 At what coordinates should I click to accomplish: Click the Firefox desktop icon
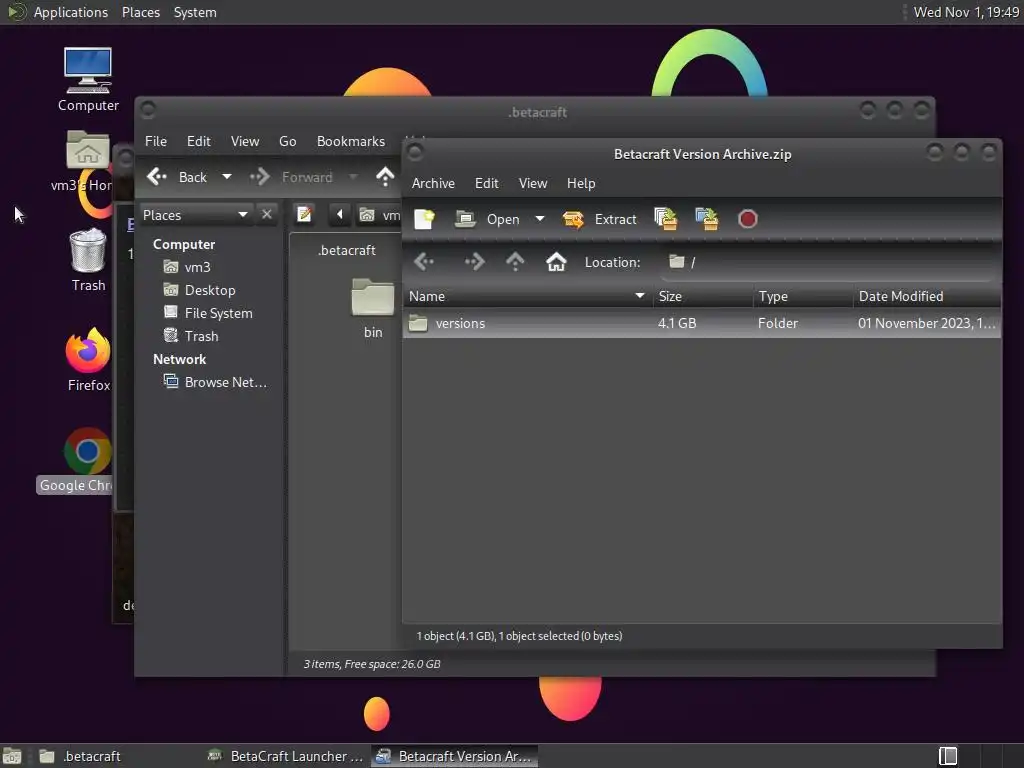(89, 359)
